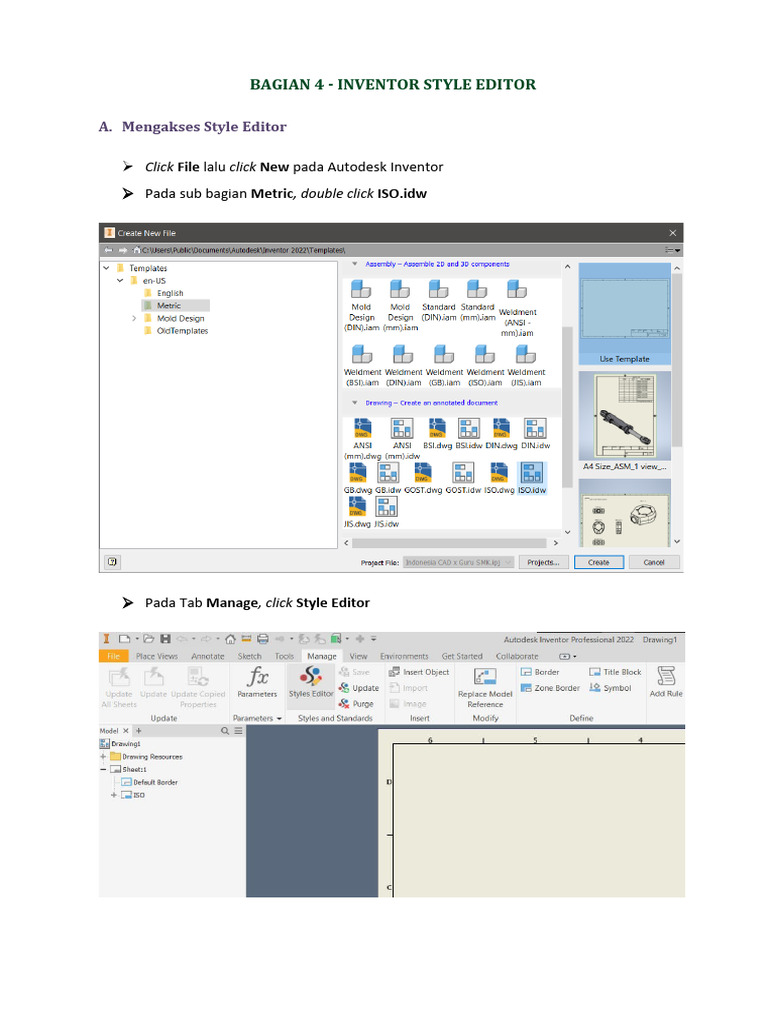The width and height of the screenshot is (768, 1024).
Task: Switch to the Place Views tab
Action: [x=157, y=656]
